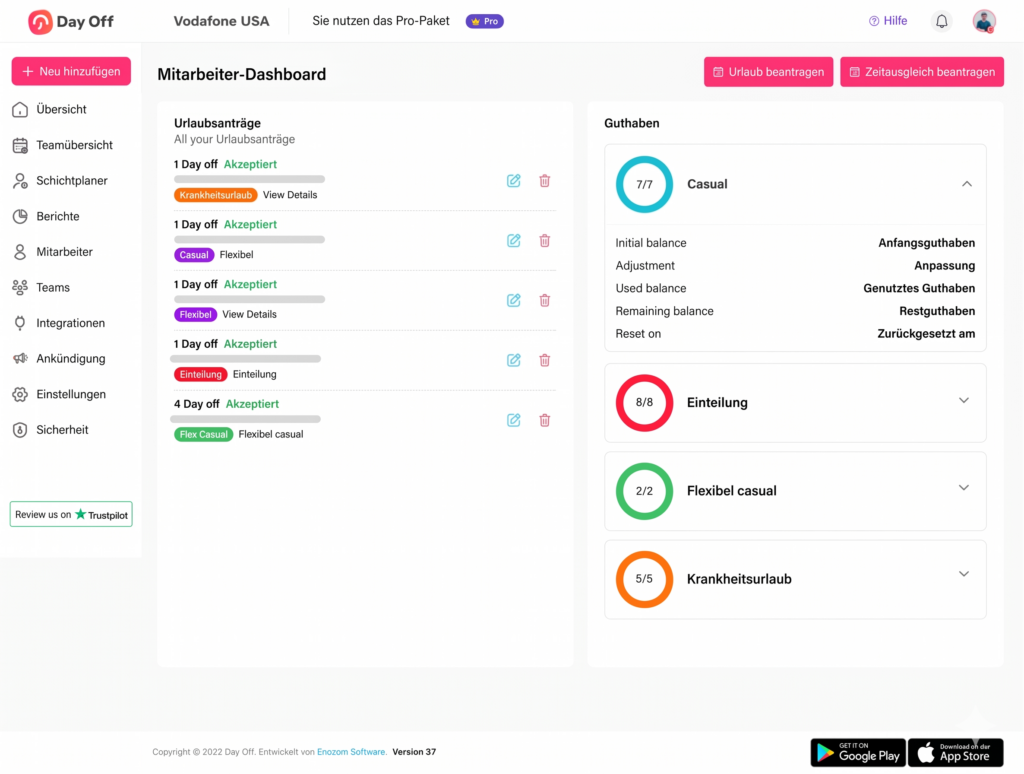
Task: Click the profile avatar picture
Action: (x=984, y=20)
